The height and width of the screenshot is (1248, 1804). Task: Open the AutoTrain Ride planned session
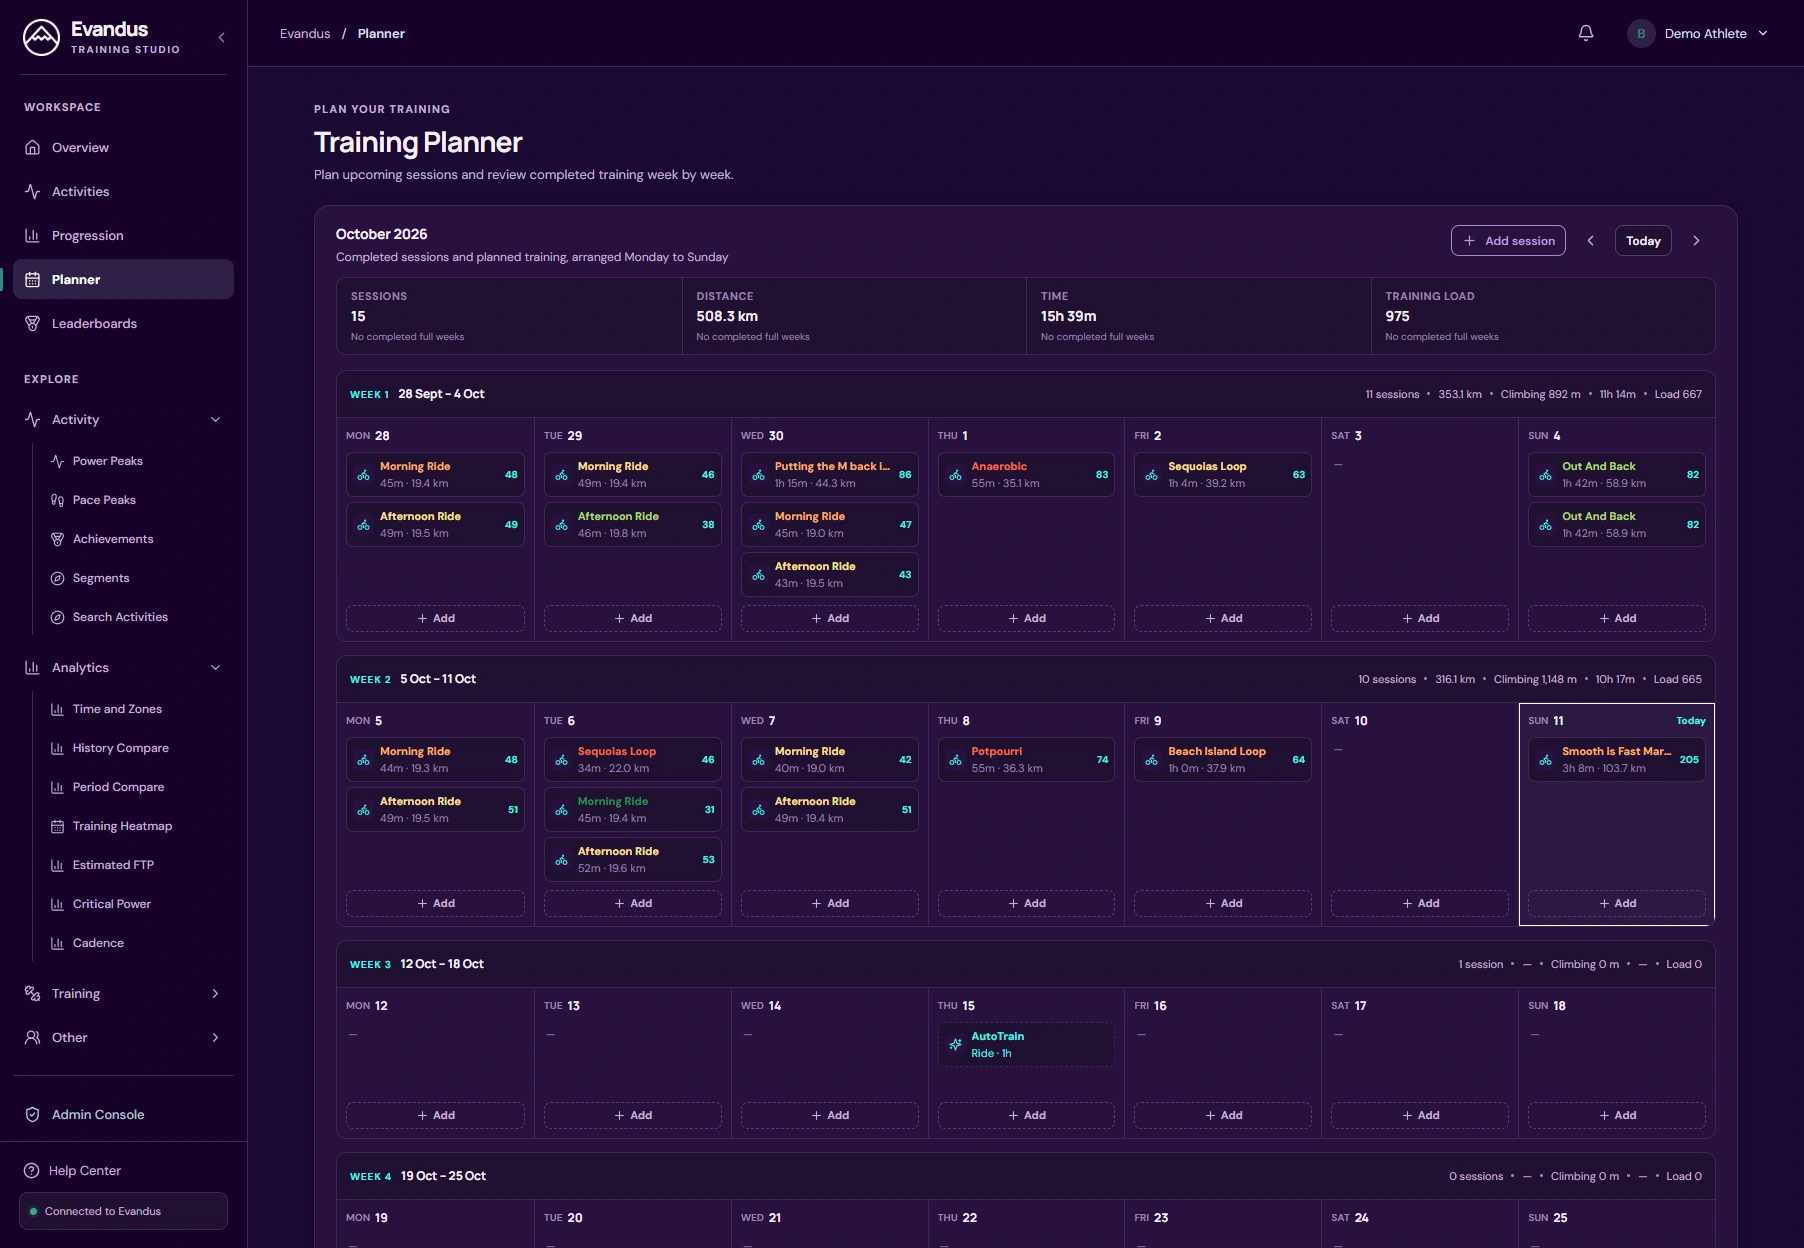[1026, 1044]
